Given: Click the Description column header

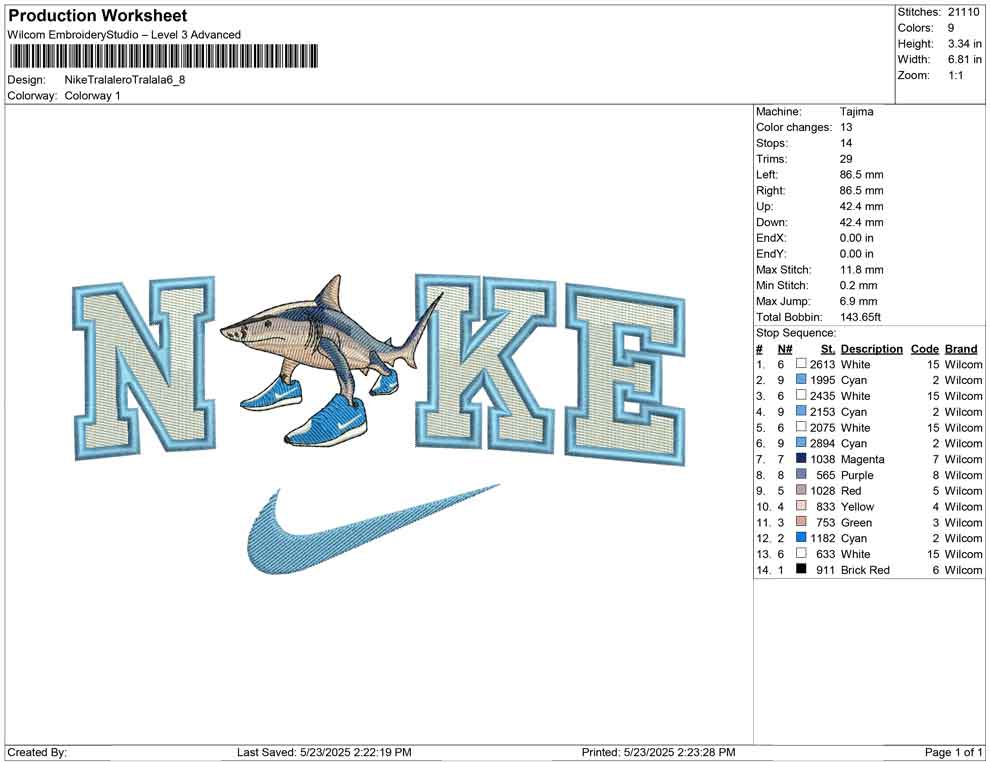Looking at the screenshot, I should coord(871,348).
